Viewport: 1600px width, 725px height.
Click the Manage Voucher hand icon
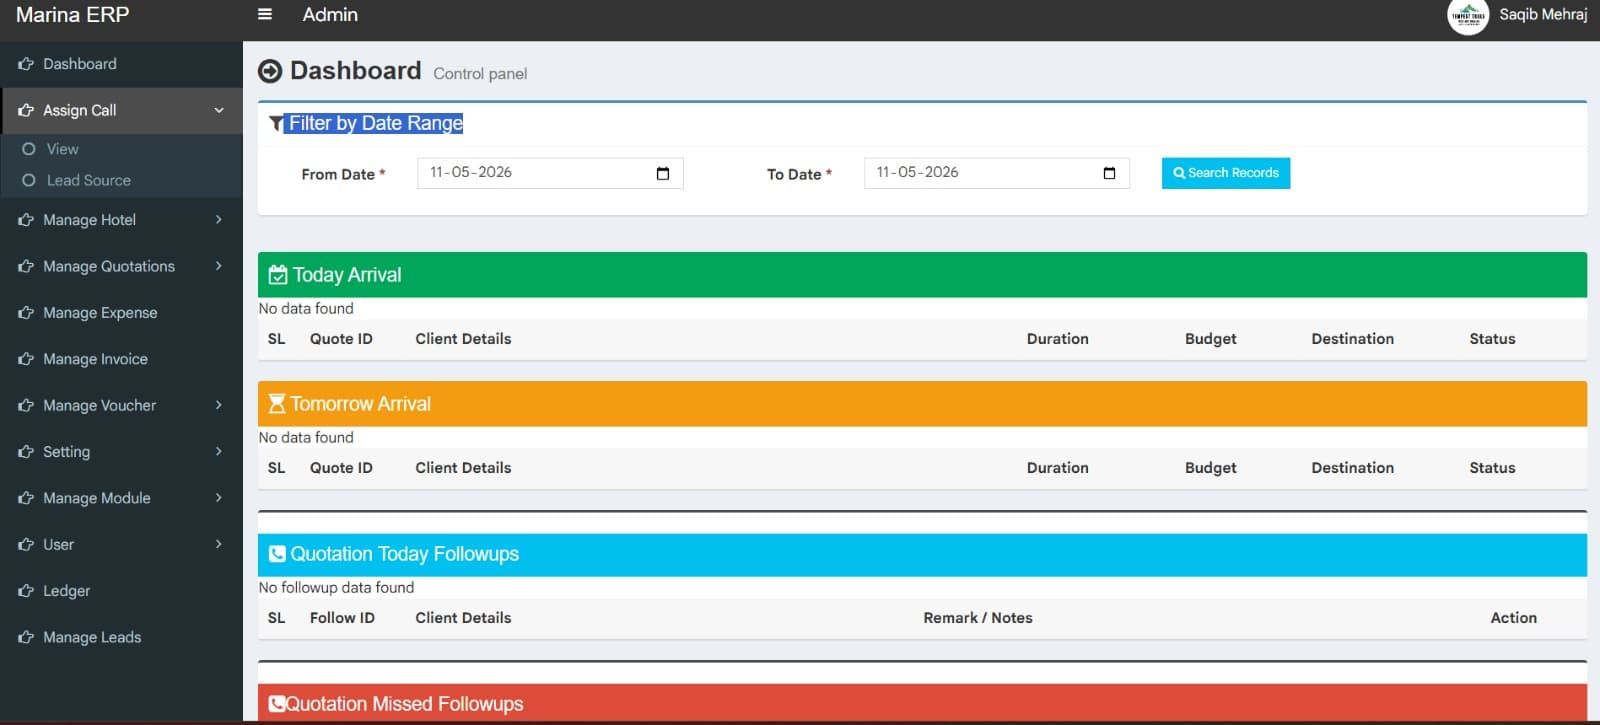click(x=26, y=405)
